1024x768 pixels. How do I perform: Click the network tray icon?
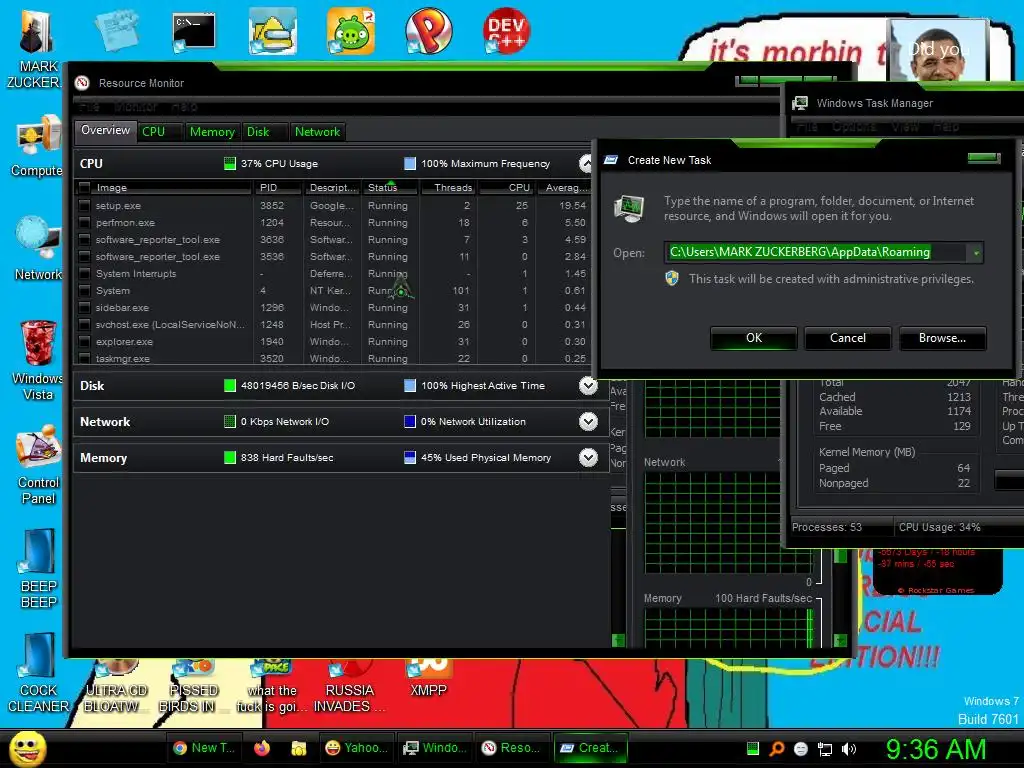click(825, 749)
